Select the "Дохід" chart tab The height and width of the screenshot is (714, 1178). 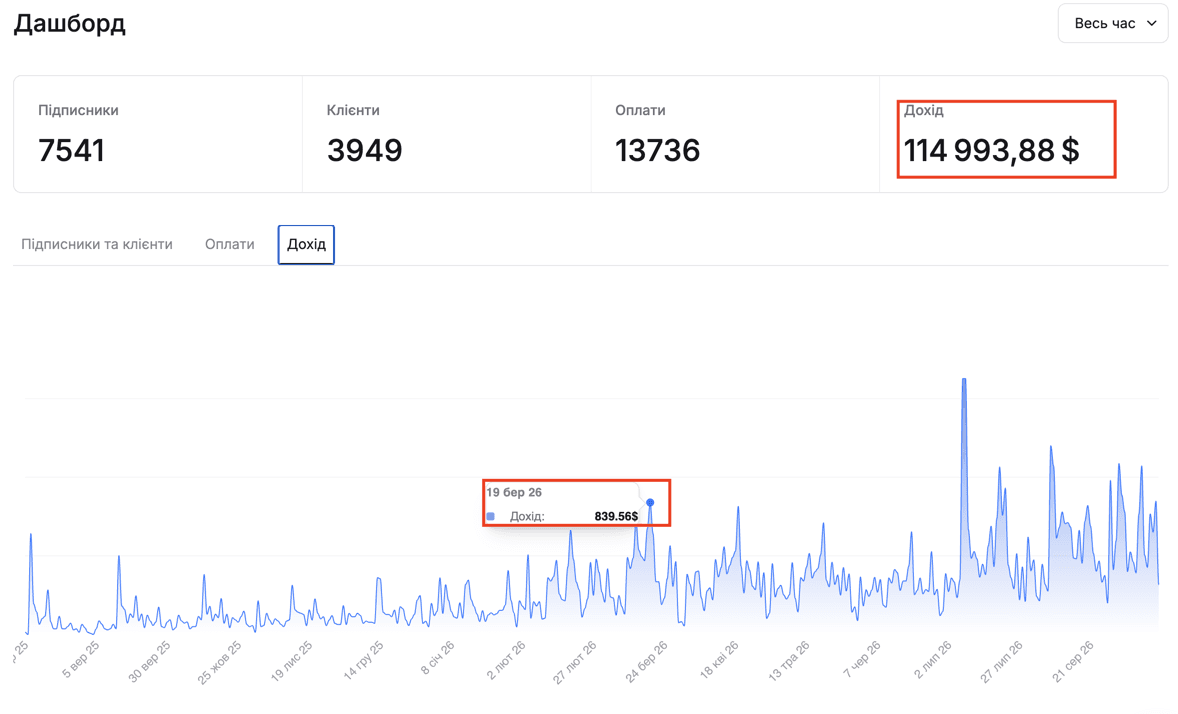(x=307, y=244)
